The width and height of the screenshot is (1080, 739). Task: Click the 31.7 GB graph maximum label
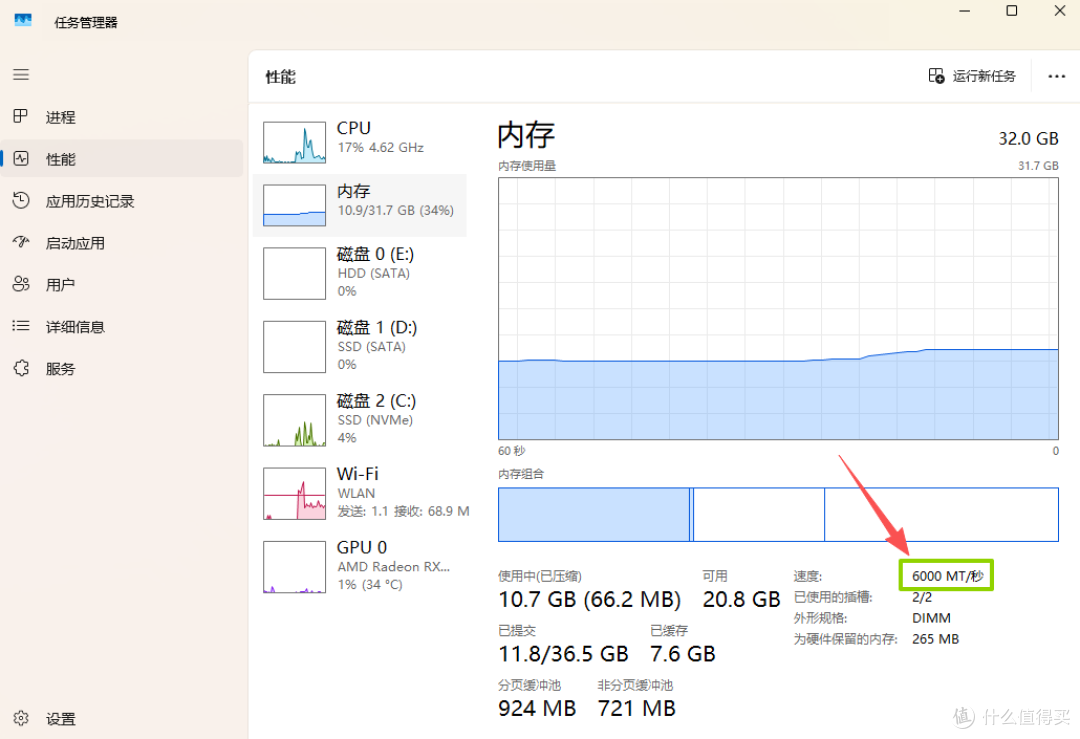[x=1038, y=166]
